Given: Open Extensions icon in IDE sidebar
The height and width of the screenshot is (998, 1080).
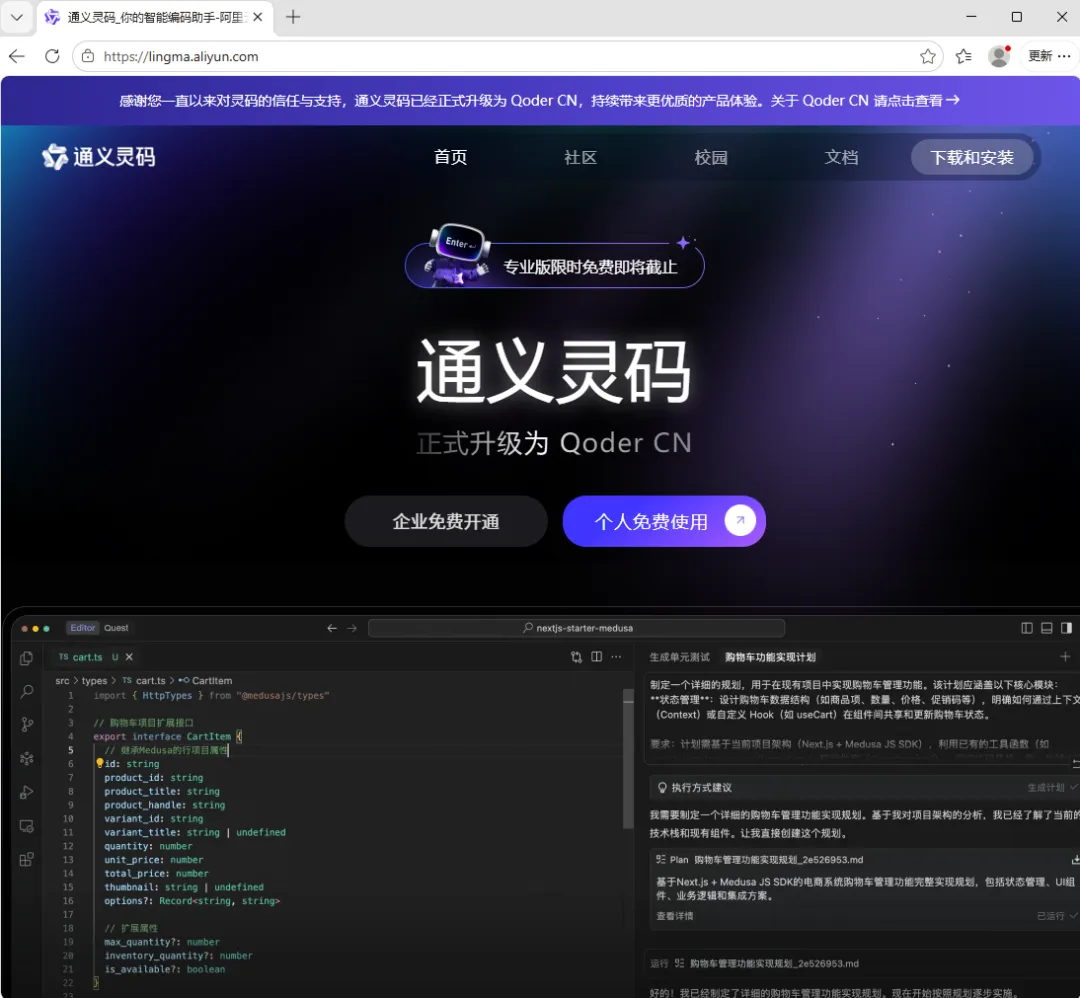Looking at the screenshot, I should coord(27,860).
